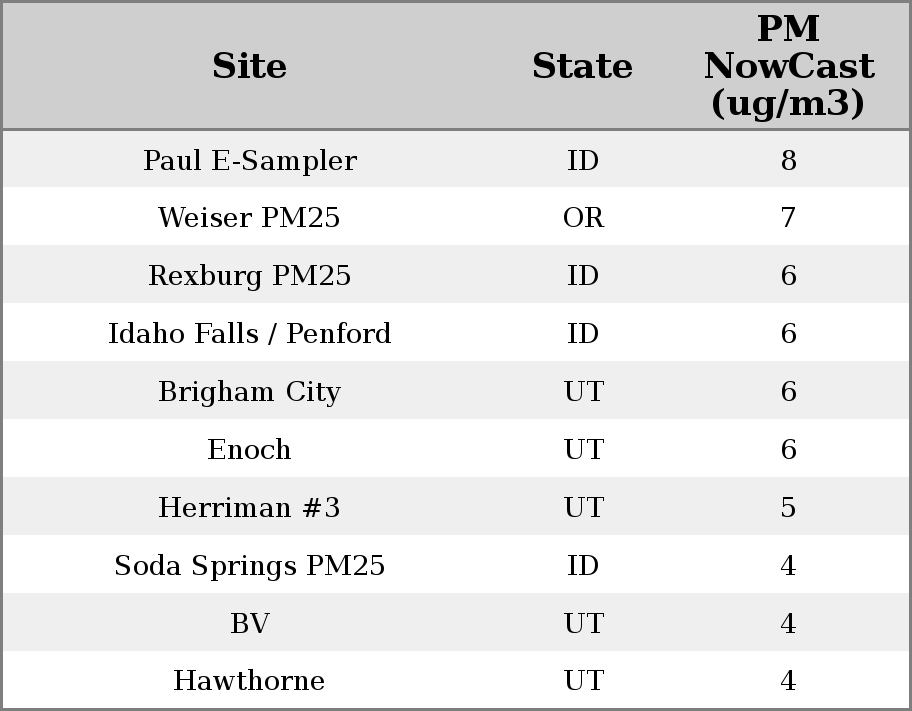This screenshot has width=912, height=711.
Task: Click PM value 5 for Herriman #3
Action: tap(788, 508)
